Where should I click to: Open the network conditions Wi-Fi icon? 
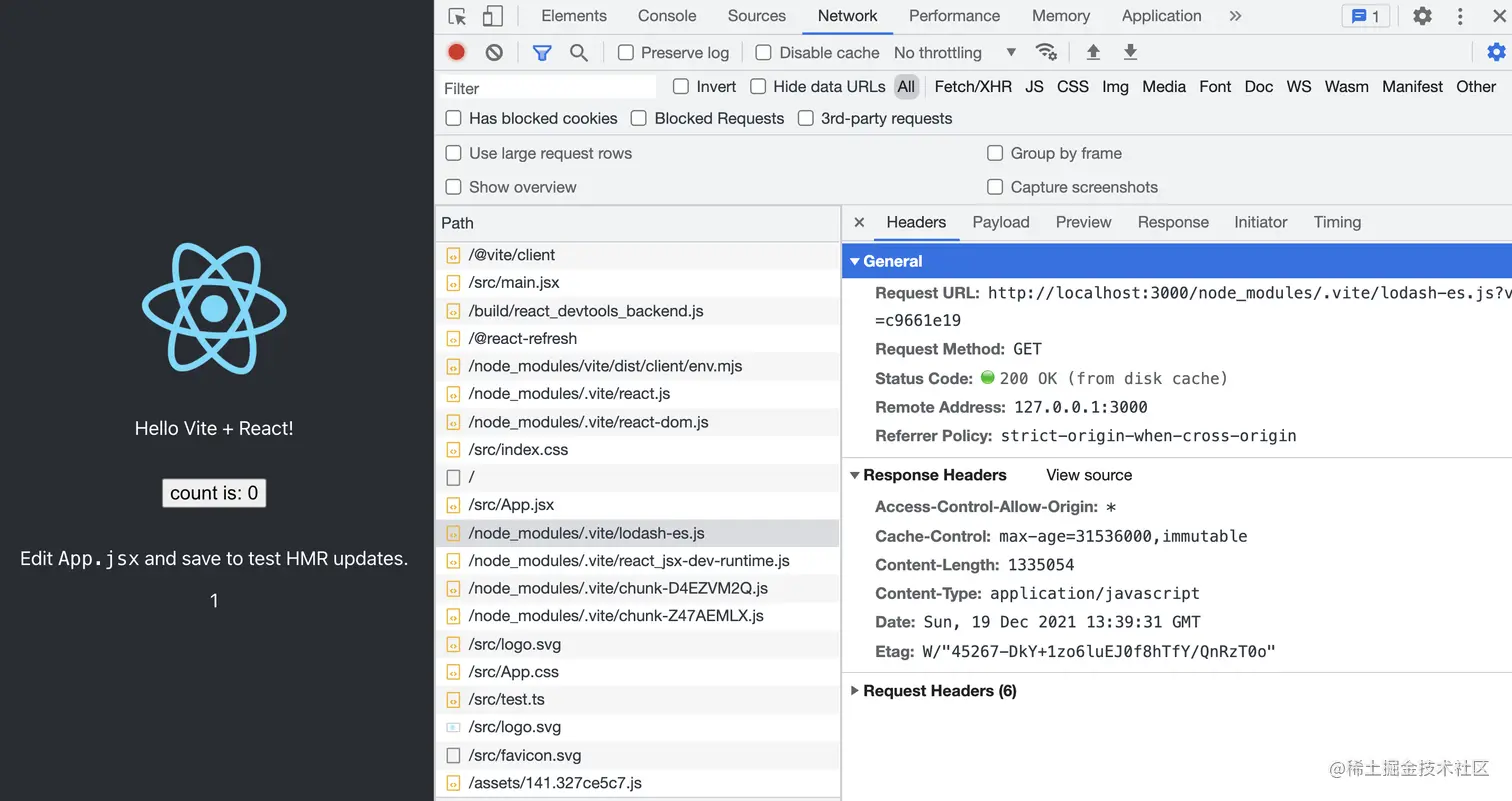point(1046,52)
